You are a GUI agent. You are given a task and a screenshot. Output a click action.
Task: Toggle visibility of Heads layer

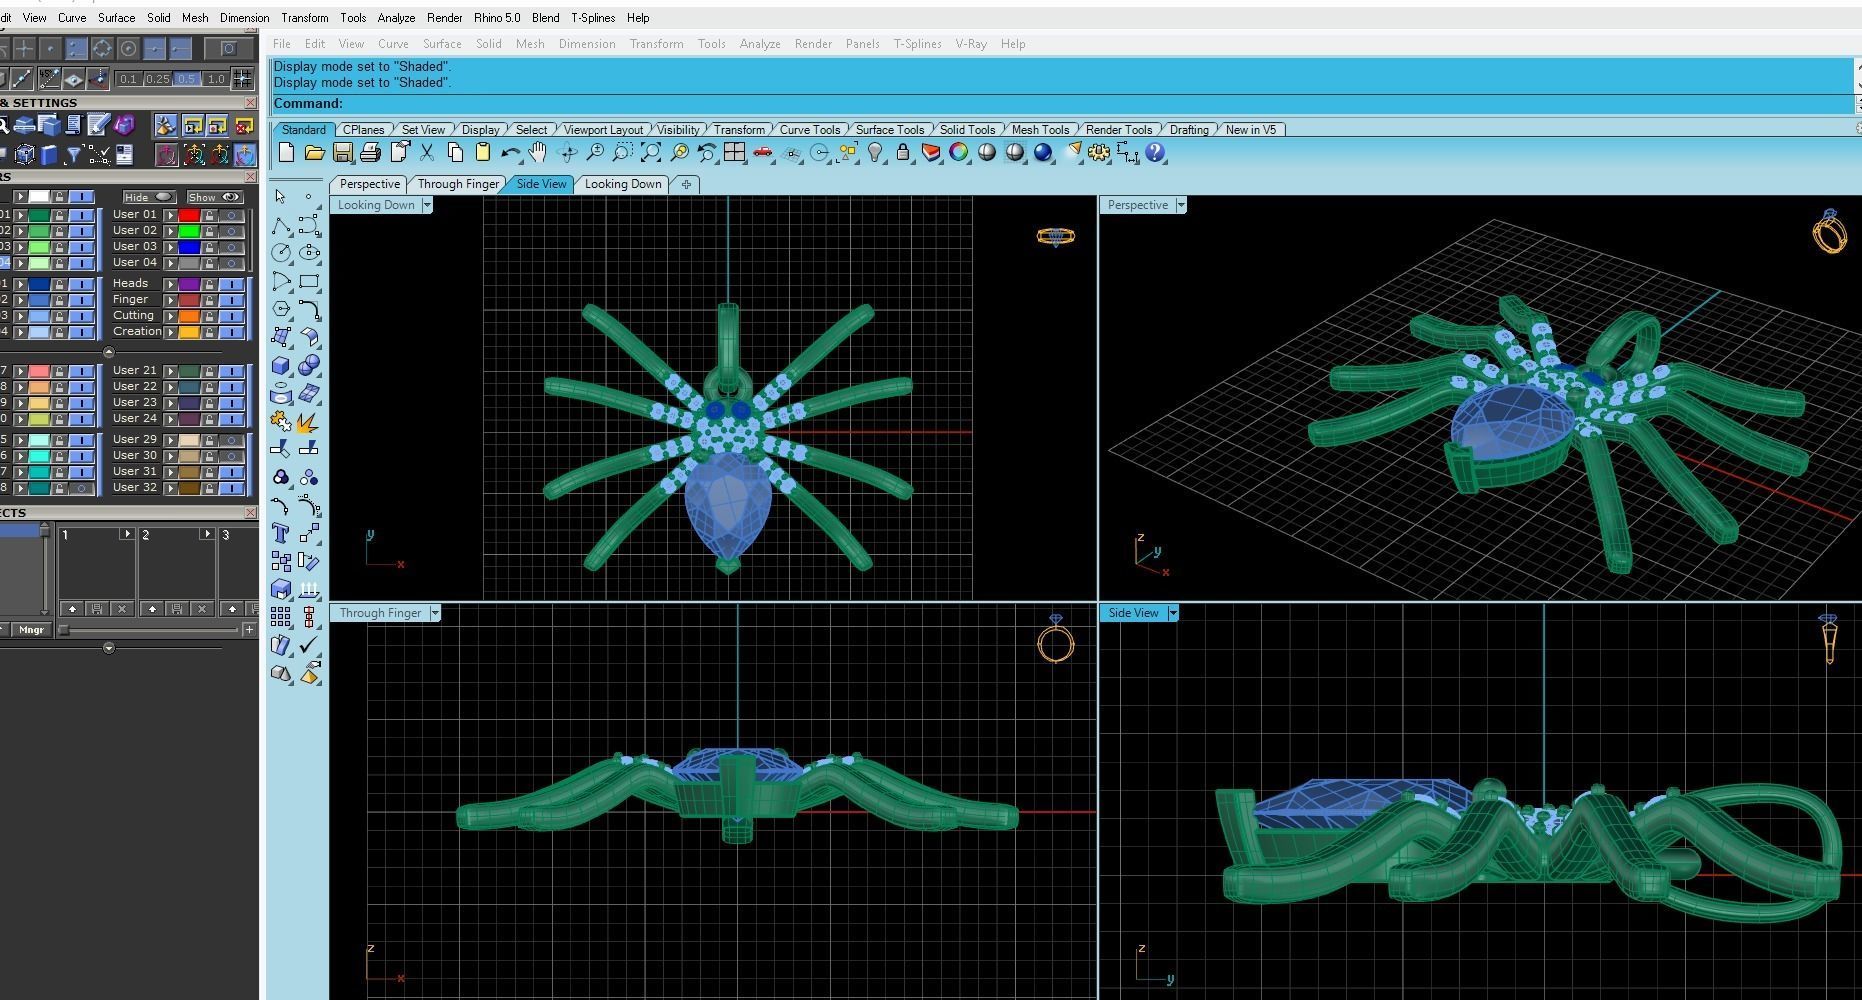click(232, 284)
